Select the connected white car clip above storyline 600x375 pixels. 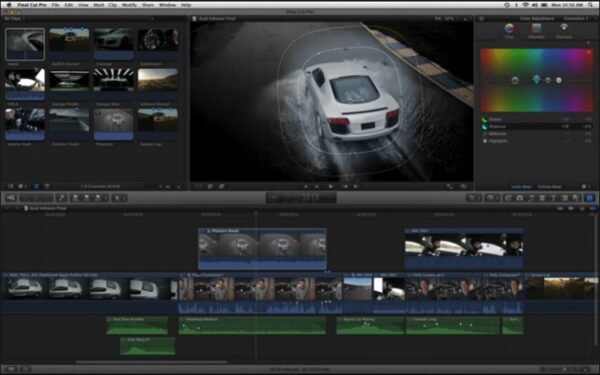(x=262, y=249)
